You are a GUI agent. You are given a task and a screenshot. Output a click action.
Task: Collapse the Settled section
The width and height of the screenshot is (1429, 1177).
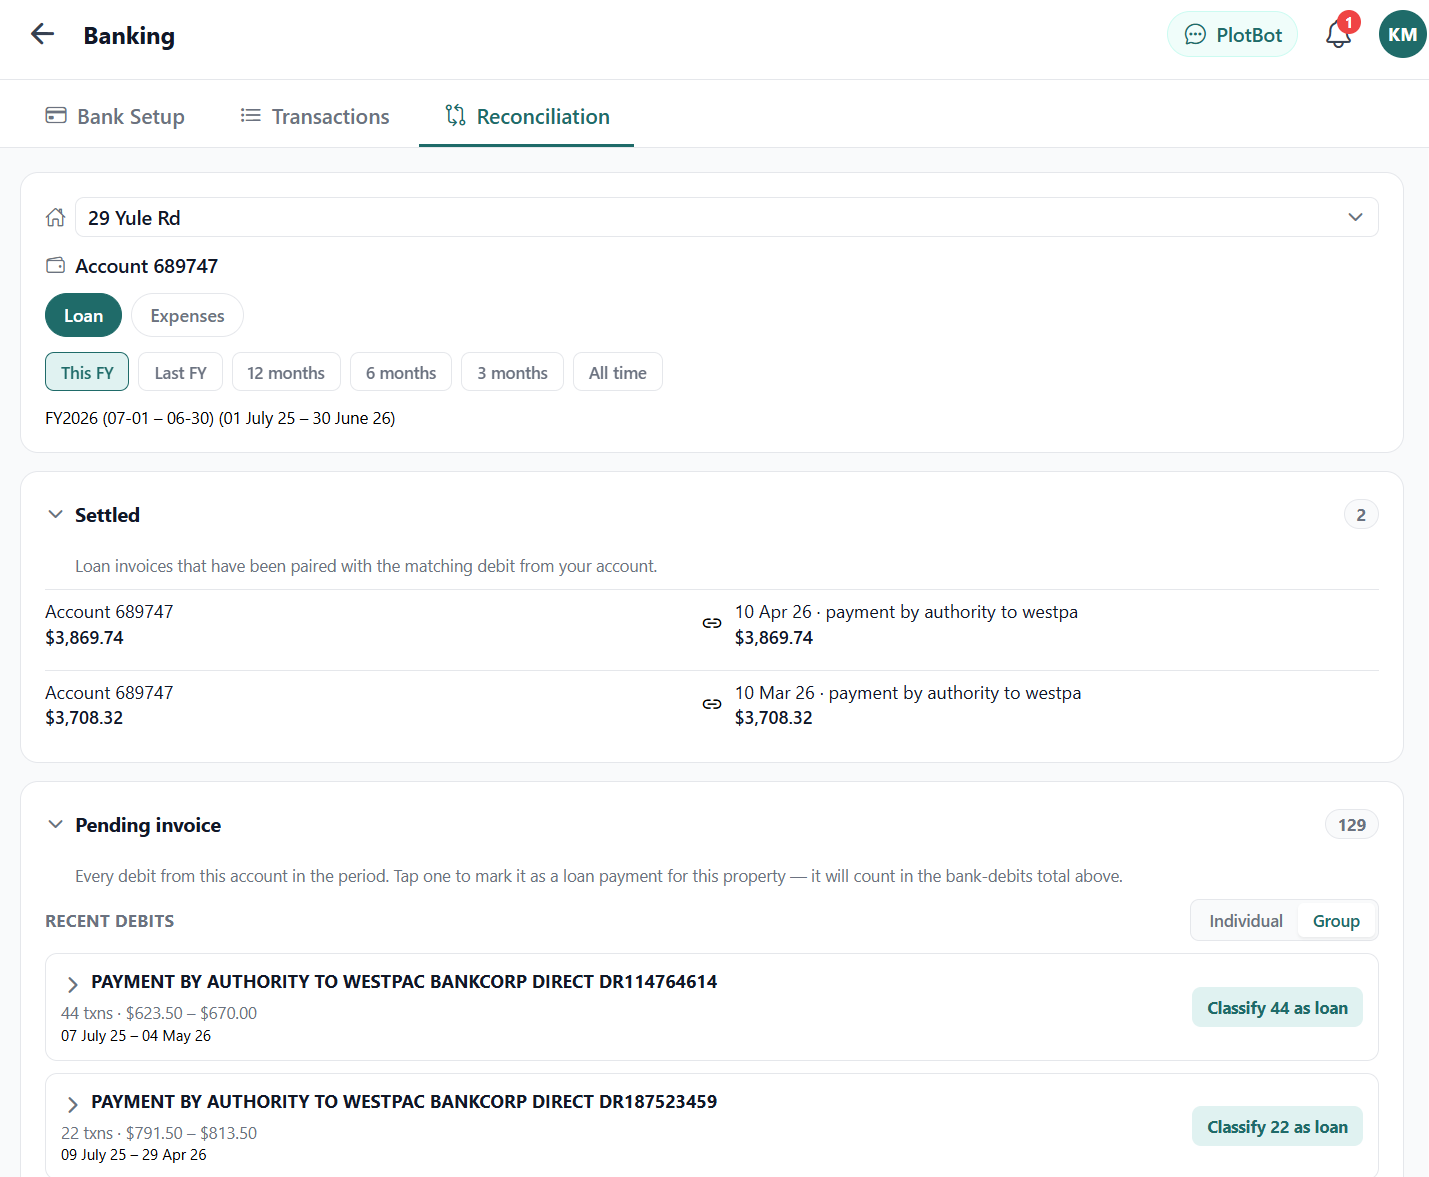pyautogui.click(x=56, y=514)
